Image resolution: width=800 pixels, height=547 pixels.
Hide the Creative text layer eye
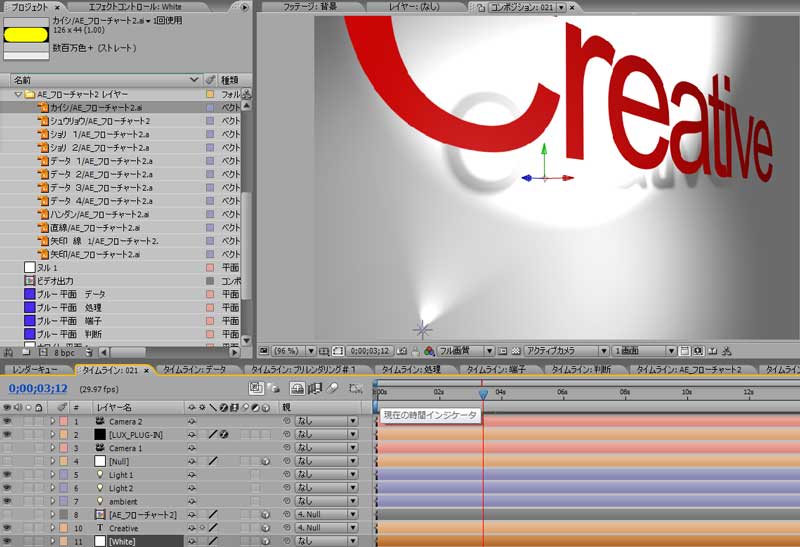click(7, 528)
